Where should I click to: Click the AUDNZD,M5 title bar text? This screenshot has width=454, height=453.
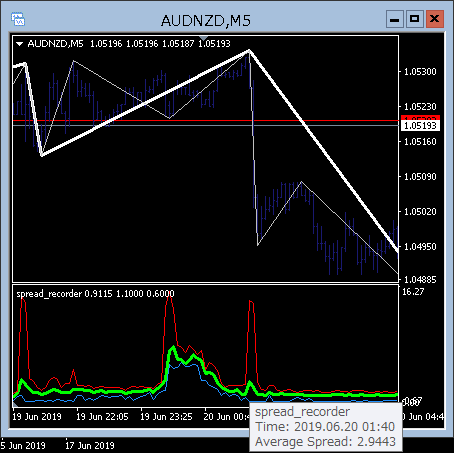(x=206, y=21)
